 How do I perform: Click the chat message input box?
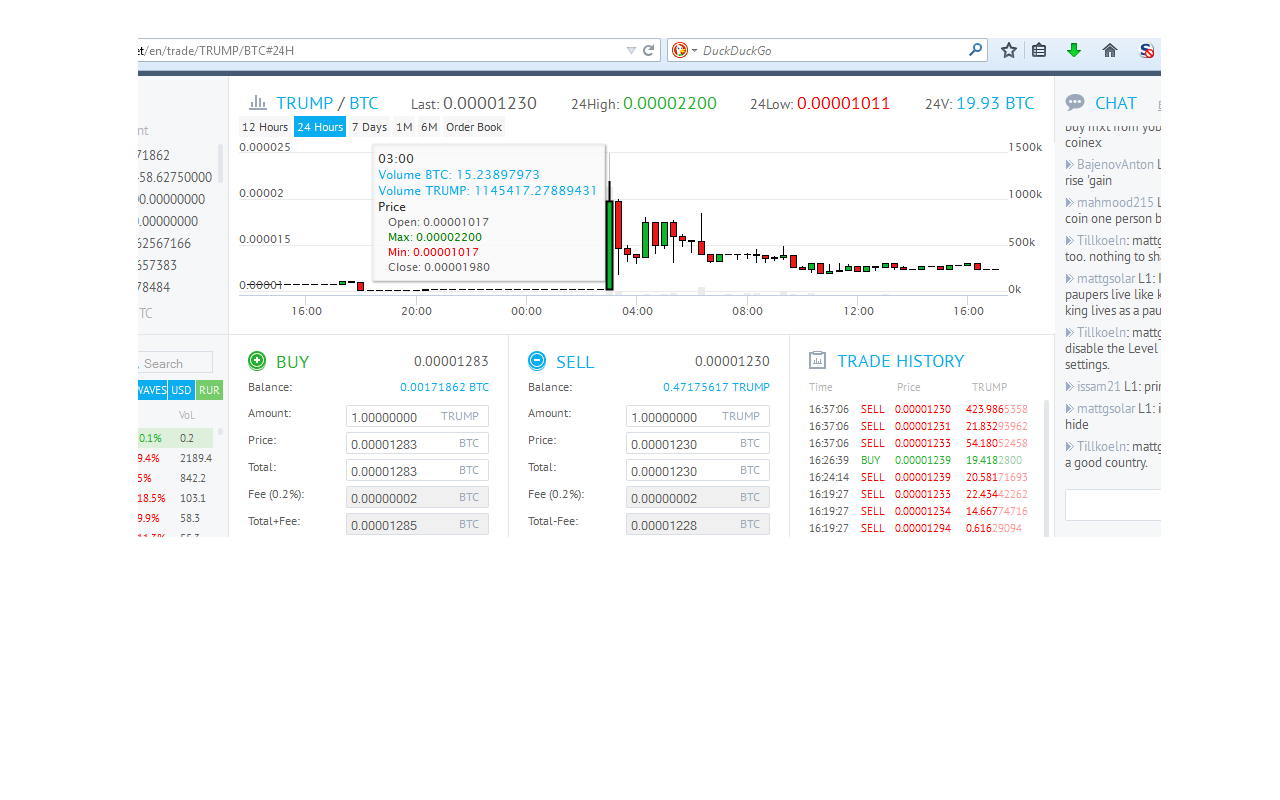(1113, 505)
